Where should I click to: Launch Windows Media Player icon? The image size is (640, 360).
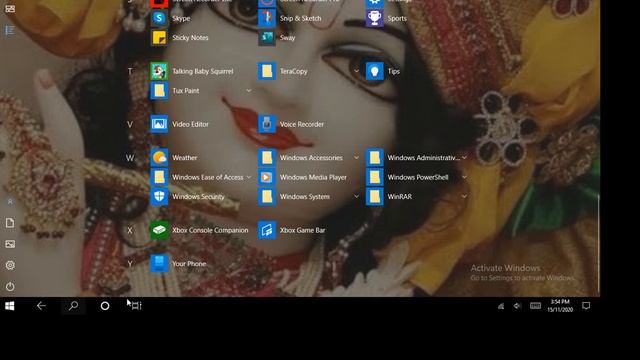(267, 177)
